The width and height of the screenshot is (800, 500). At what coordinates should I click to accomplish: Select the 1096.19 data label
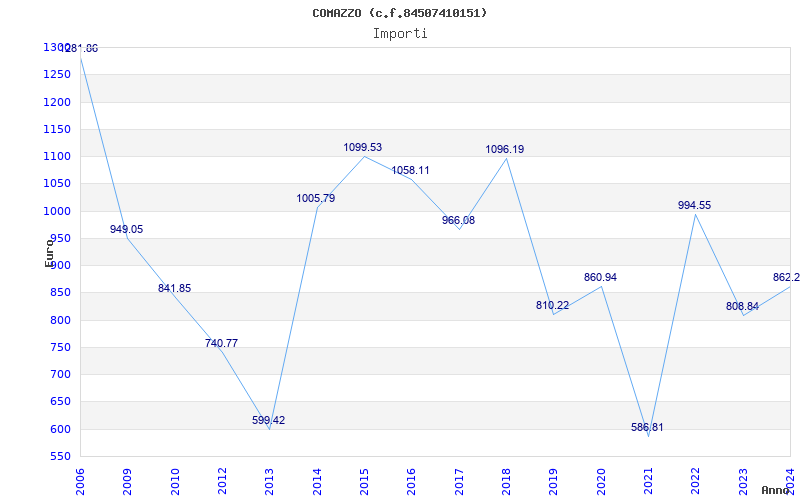point(505,149)
